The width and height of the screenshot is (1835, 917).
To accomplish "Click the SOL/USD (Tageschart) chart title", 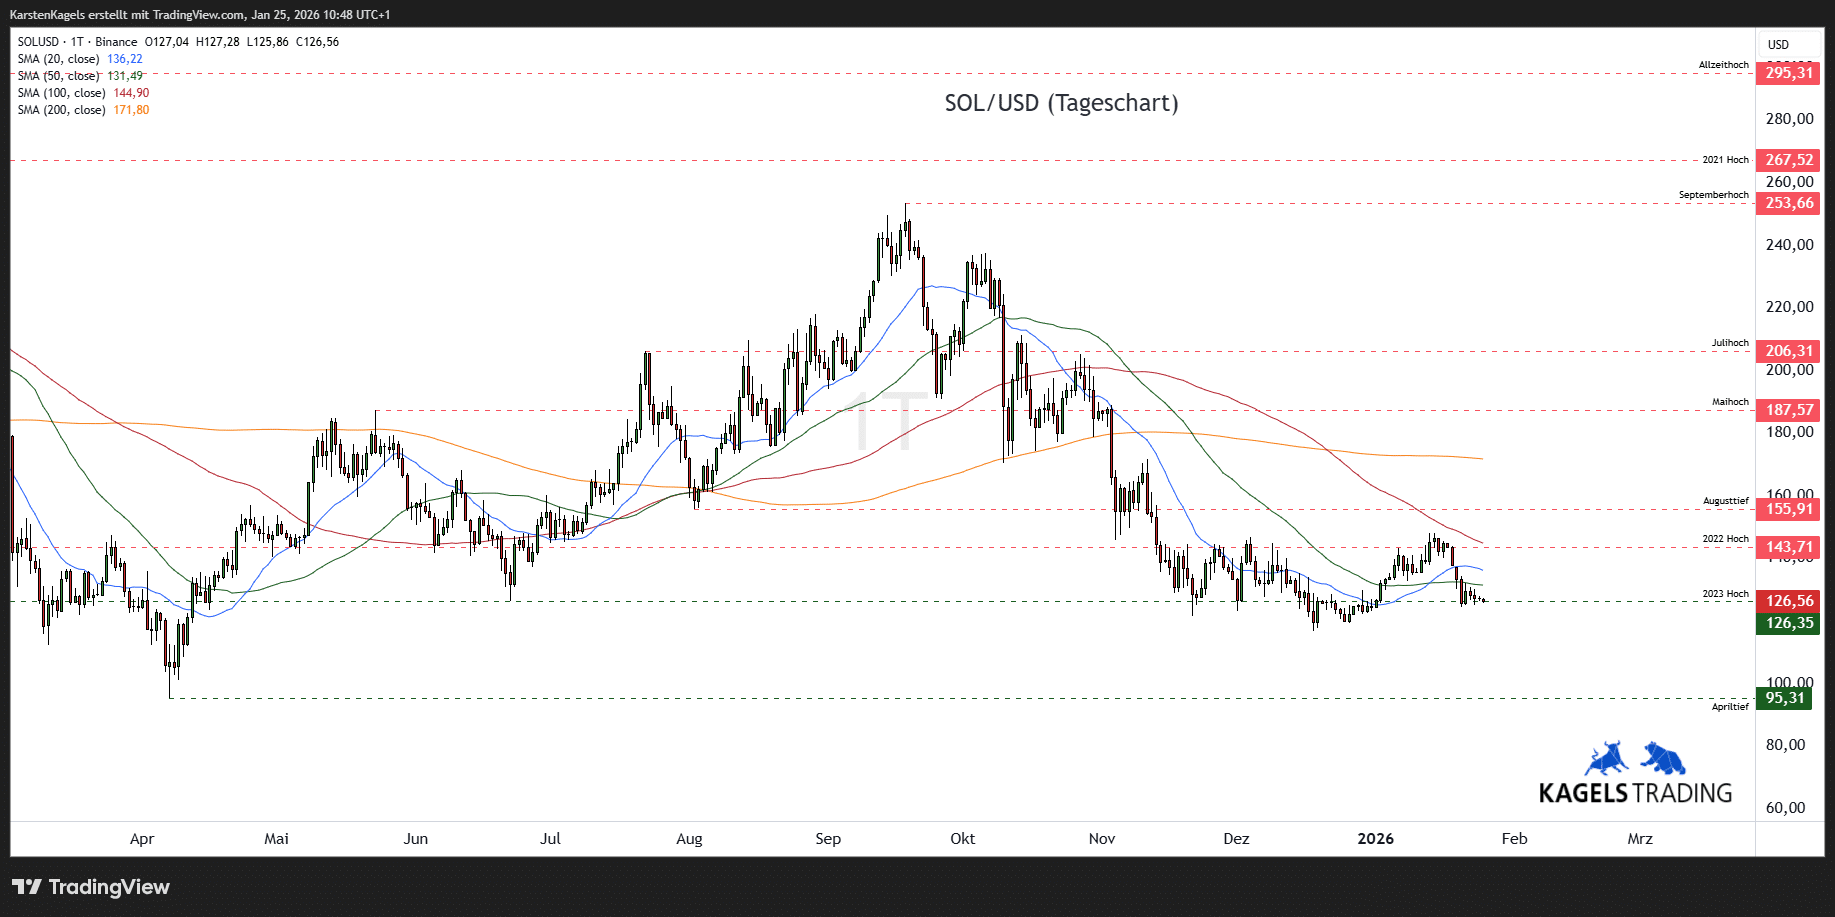I will (1061, 103).
